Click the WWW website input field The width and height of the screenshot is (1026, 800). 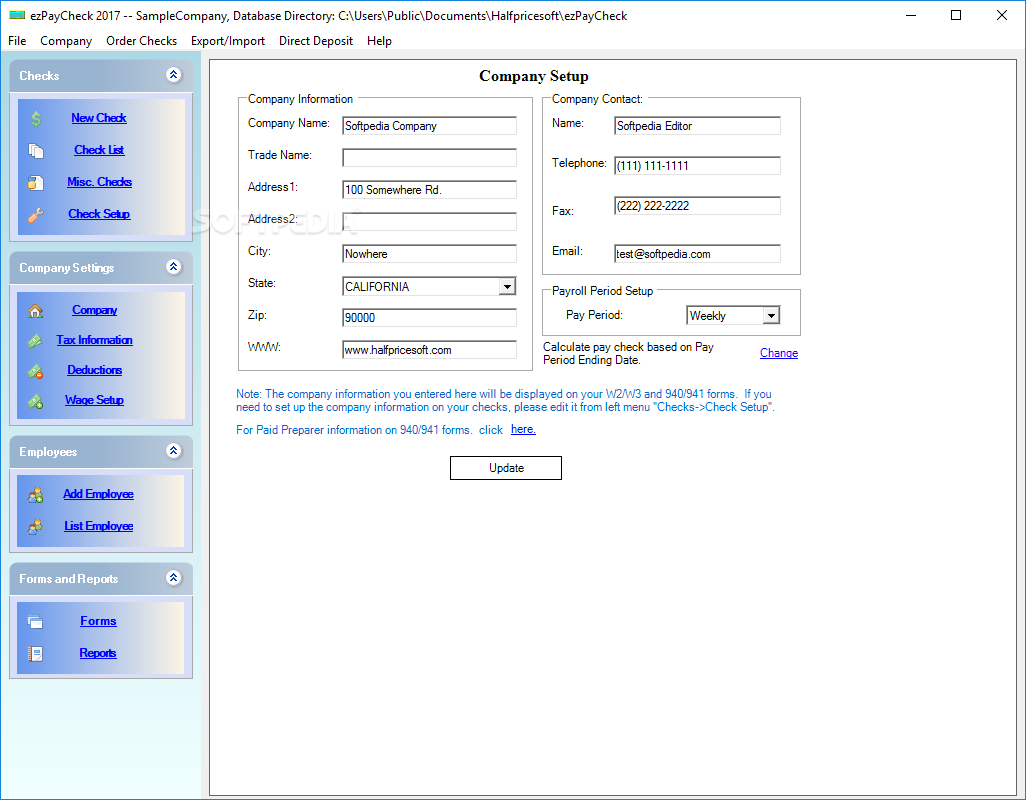[429, 350]
